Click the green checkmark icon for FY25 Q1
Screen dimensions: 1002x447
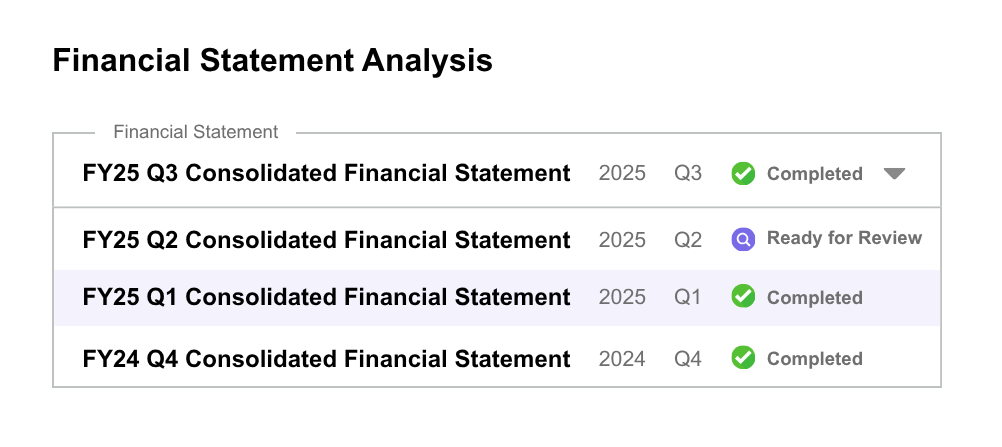point(743,297)
